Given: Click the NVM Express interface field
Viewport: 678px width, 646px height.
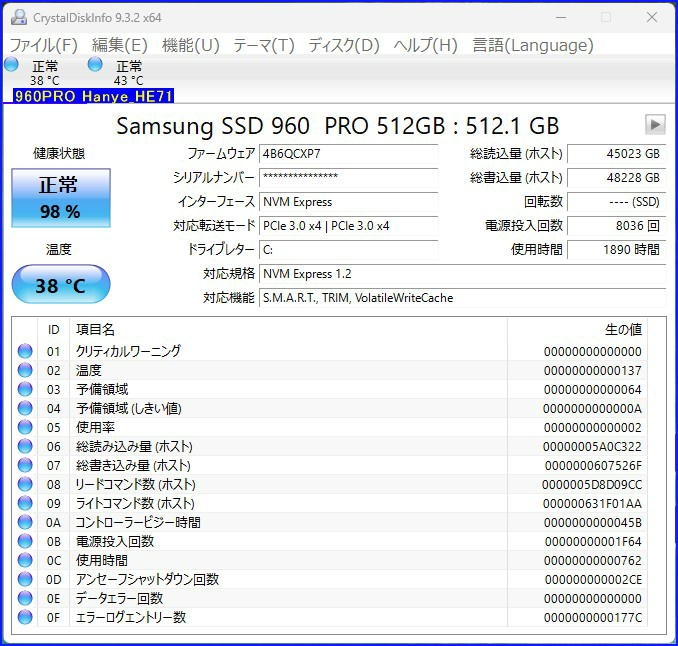Looking at the screenshot, I should click(349, 202).
